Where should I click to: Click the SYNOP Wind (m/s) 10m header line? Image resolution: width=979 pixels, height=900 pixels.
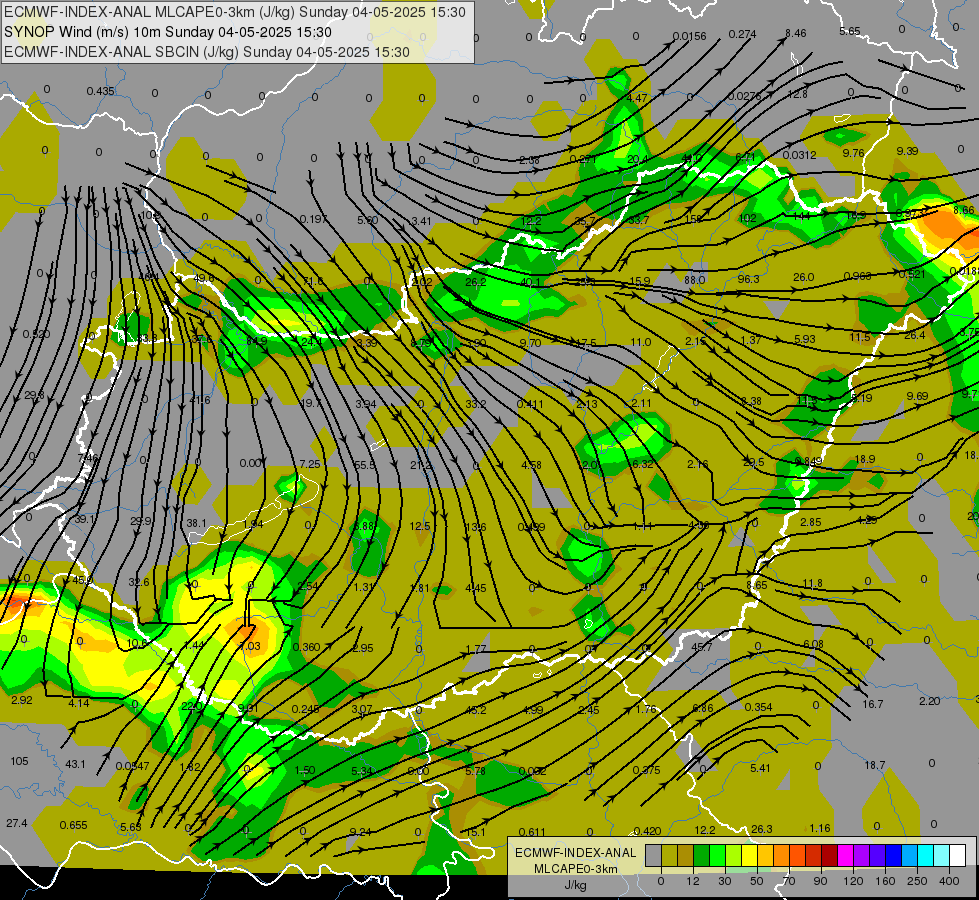(167, 32)
